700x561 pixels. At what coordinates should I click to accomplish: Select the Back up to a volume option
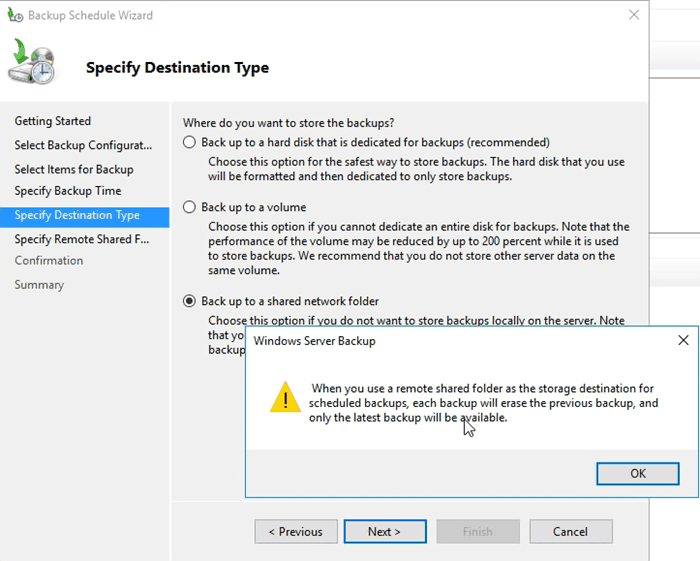pos(190,207)
